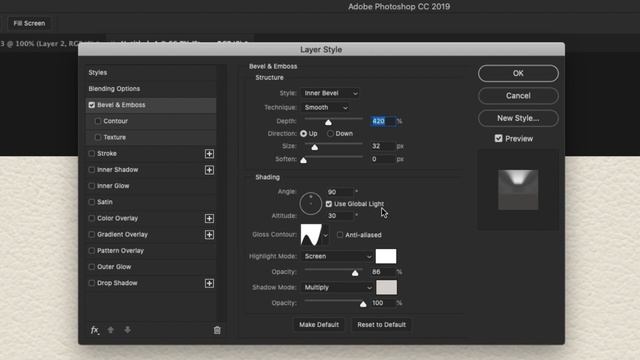Viewport: 640px width, 360px height.
Task: Move effect up with arrow icon
Action: [x=111, y=330]
